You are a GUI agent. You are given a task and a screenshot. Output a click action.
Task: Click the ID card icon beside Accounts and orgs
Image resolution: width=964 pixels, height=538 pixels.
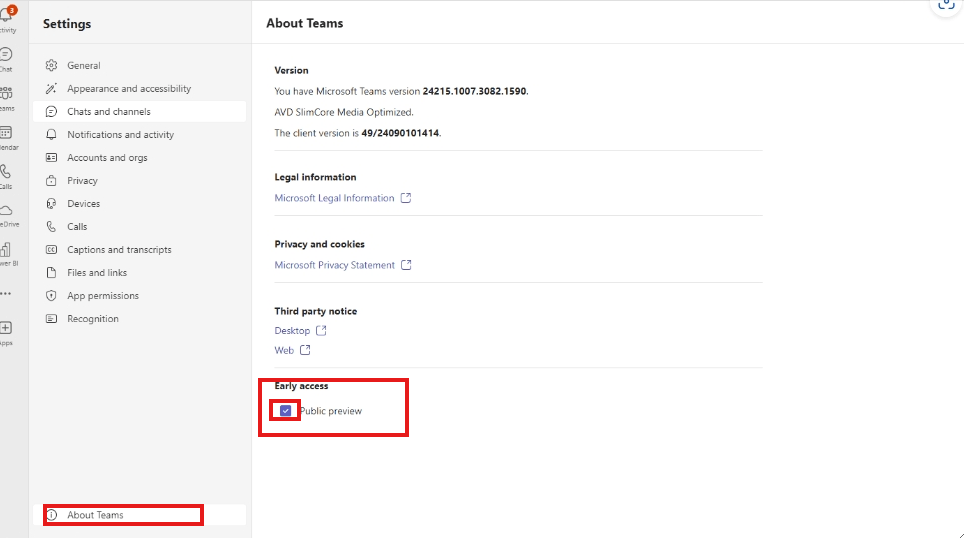[52, 157]
